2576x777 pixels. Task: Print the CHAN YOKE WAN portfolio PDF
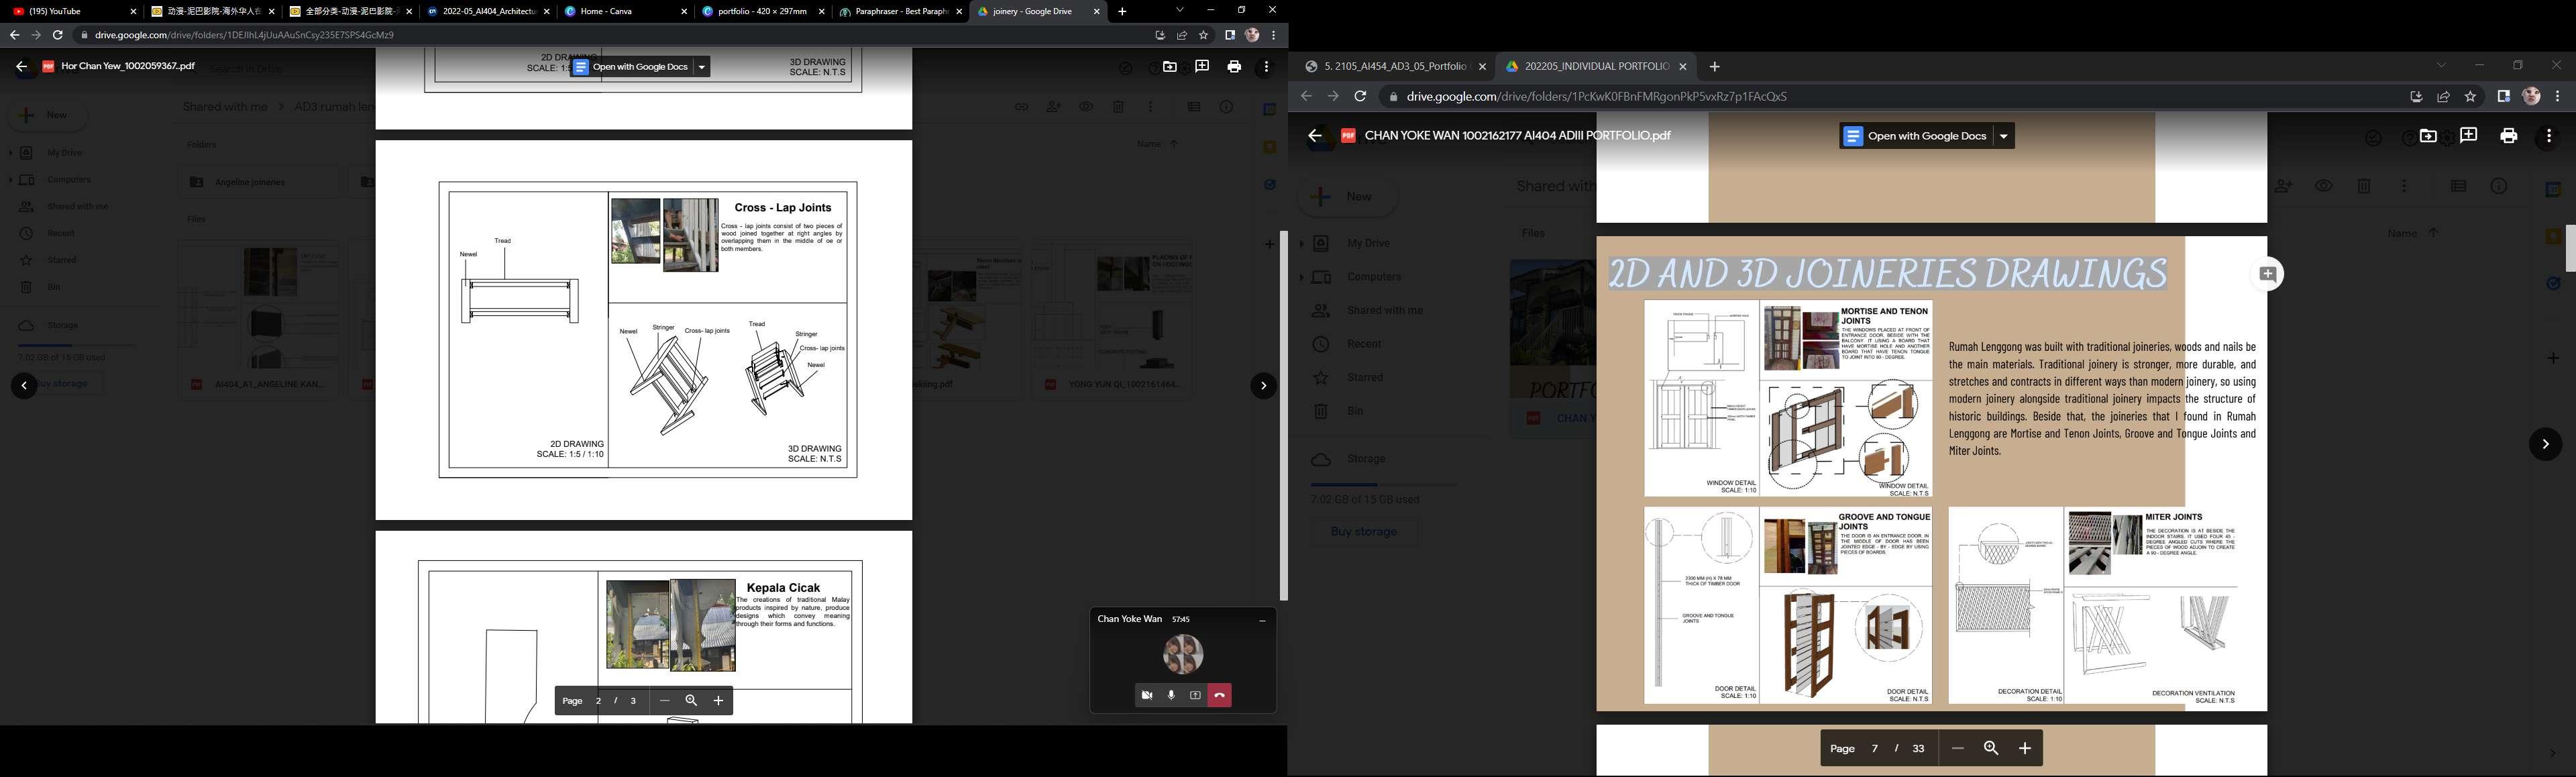(x=2508, y=136)
